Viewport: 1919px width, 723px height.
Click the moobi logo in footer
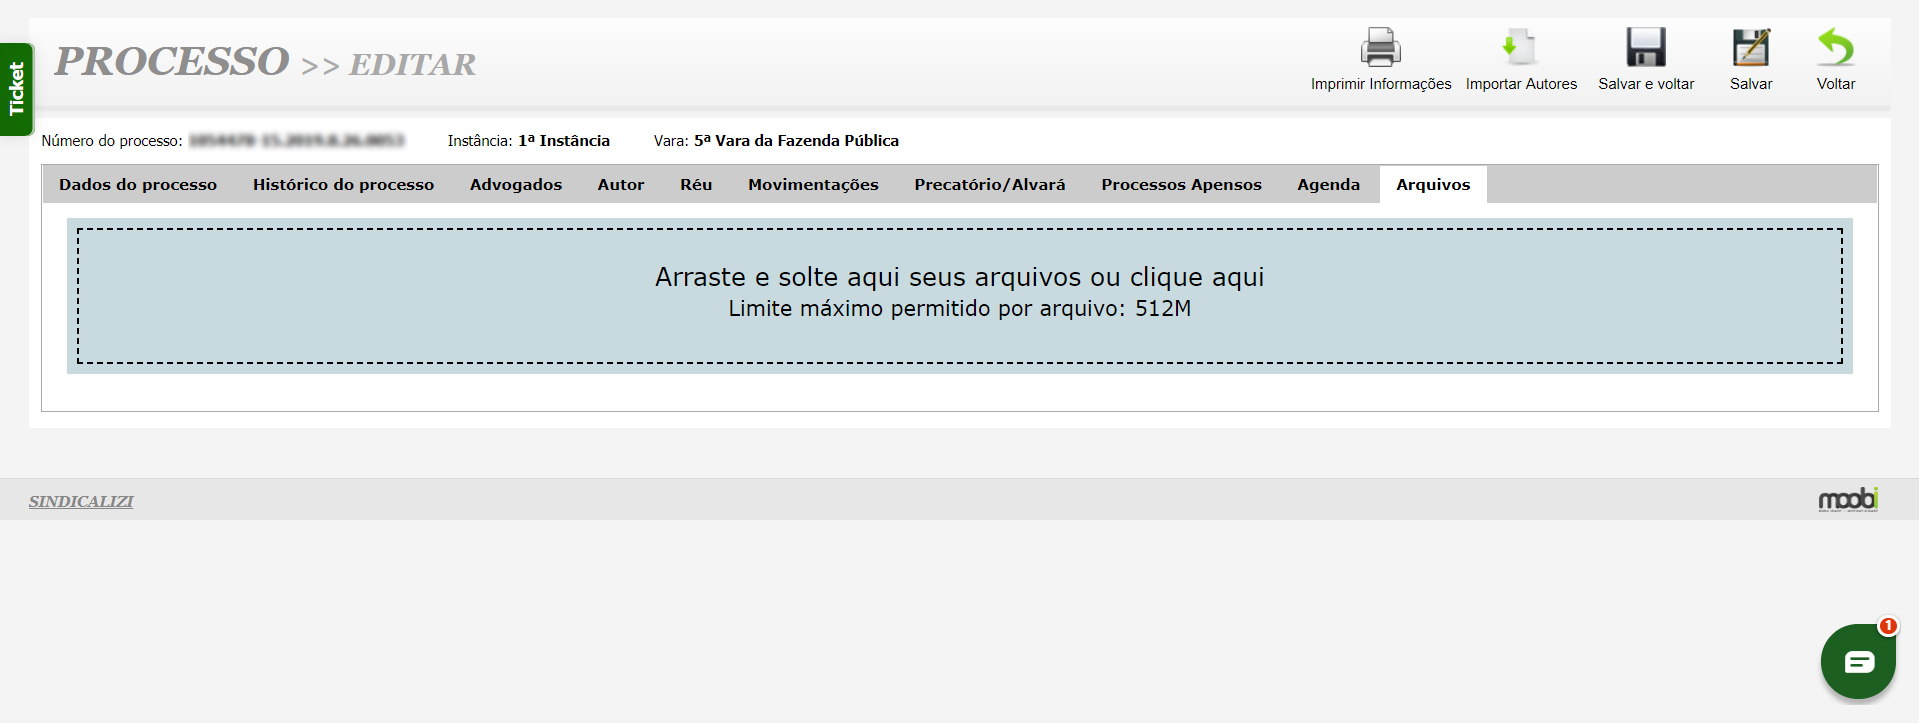[x=1847, y=500]
